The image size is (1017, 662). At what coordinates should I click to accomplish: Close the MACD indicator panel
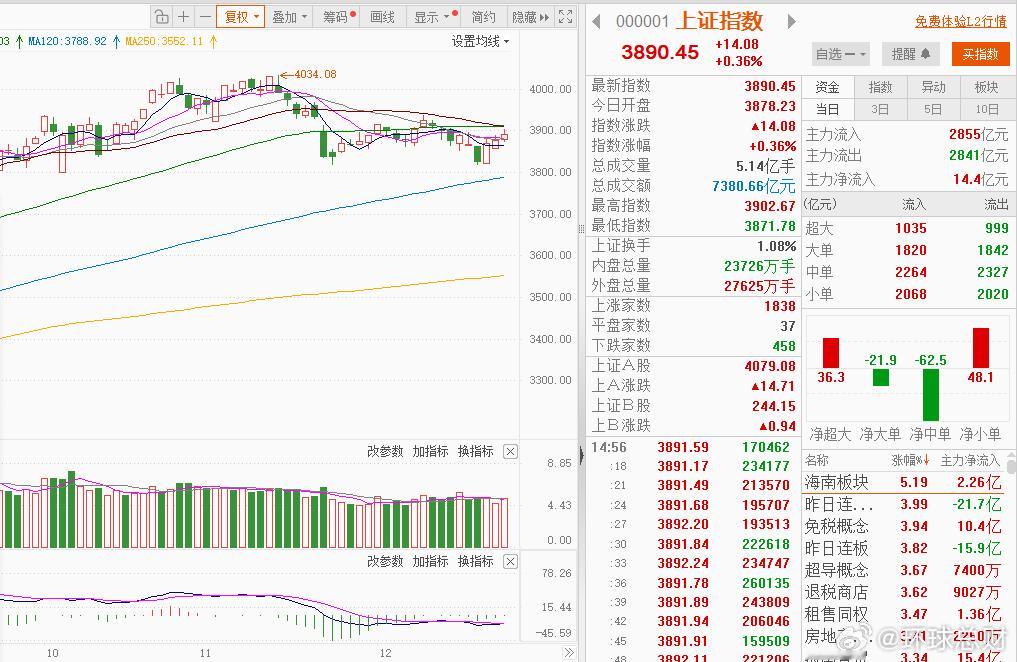[x=511, y=562]
